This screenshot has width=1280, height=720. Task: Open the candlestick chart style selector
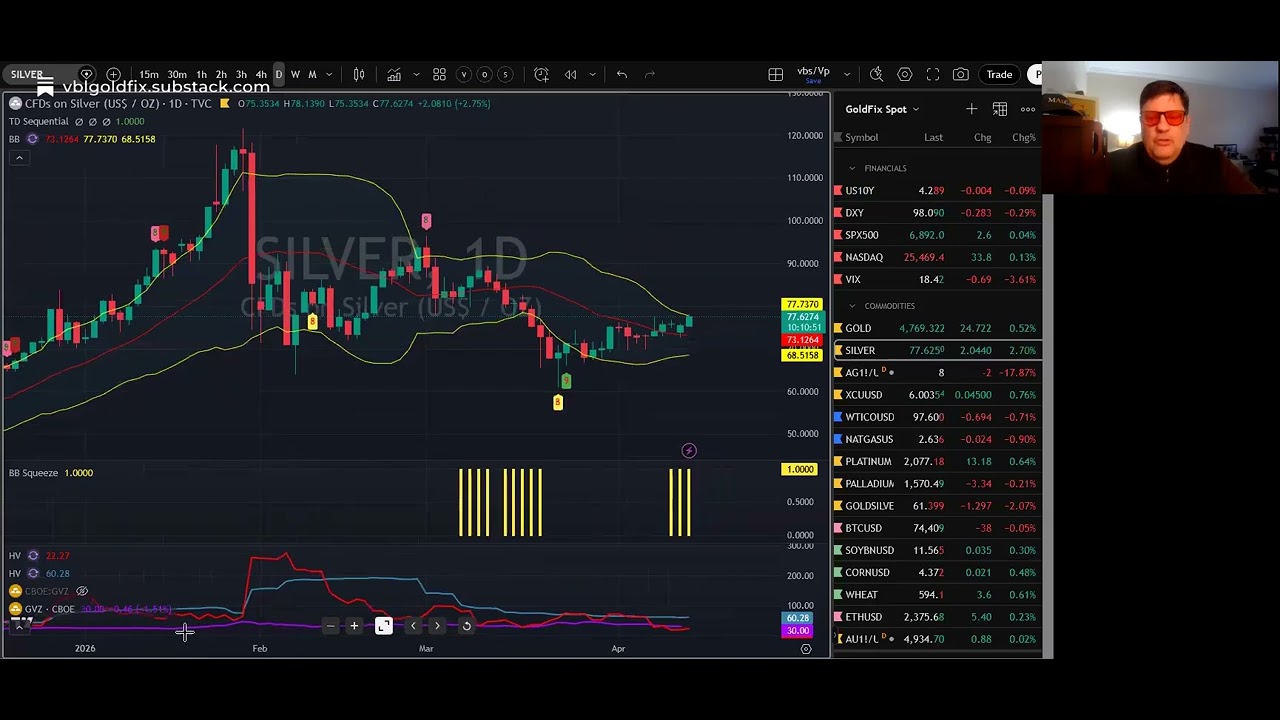click(359, 74)
